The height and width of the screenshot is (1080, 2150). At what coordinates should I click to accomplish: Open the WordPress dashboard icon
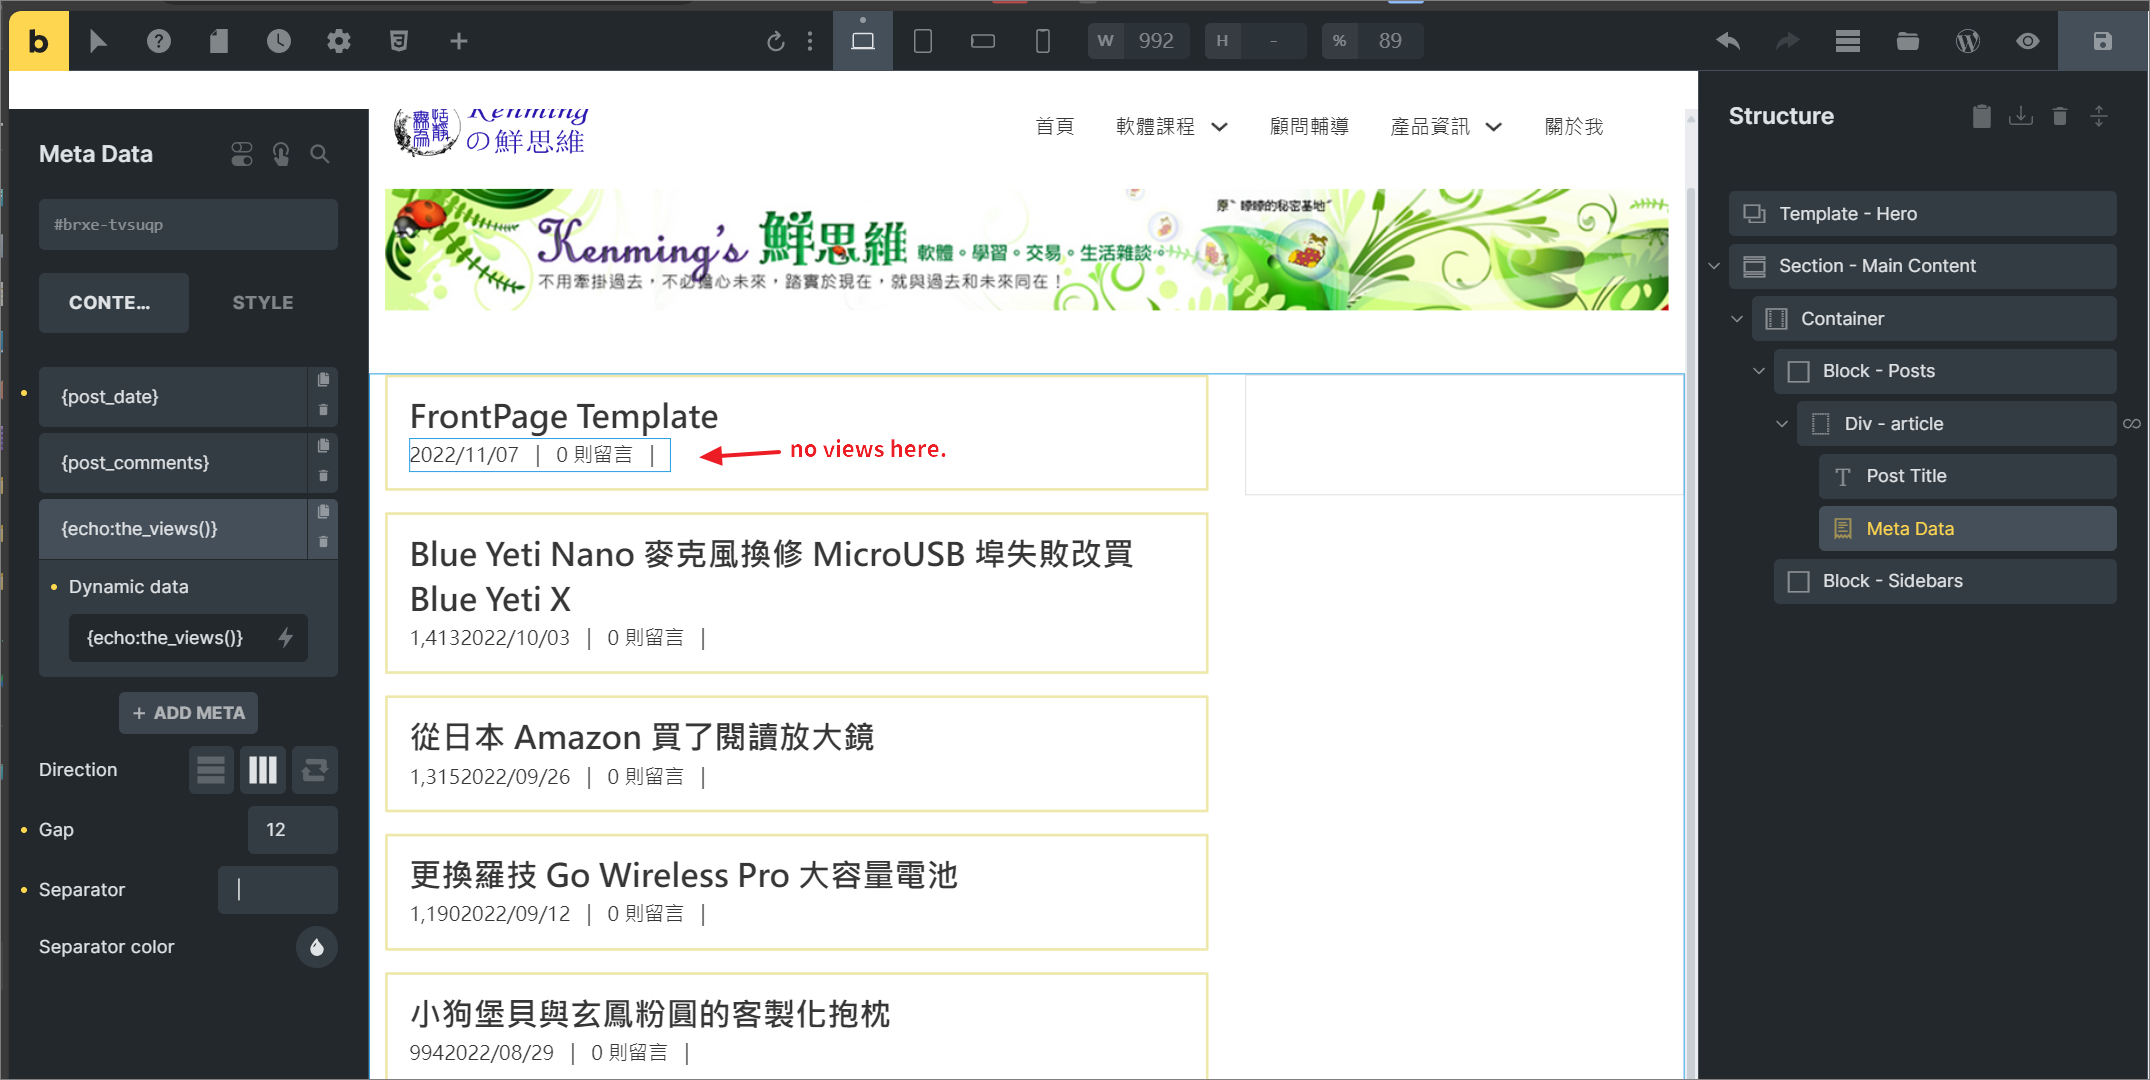[x=1968, y=41]
